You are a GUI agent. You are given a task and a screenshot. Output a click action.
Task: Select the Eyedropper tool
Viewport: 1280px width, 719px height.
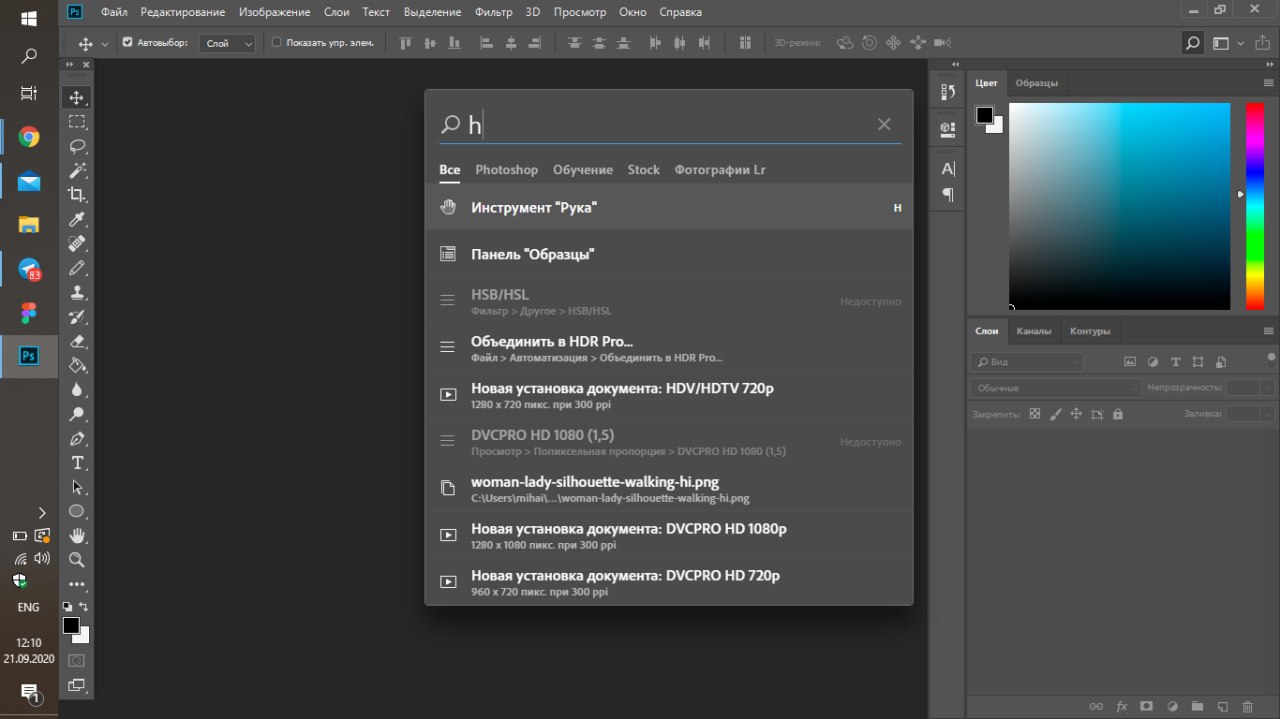(77, 219)
